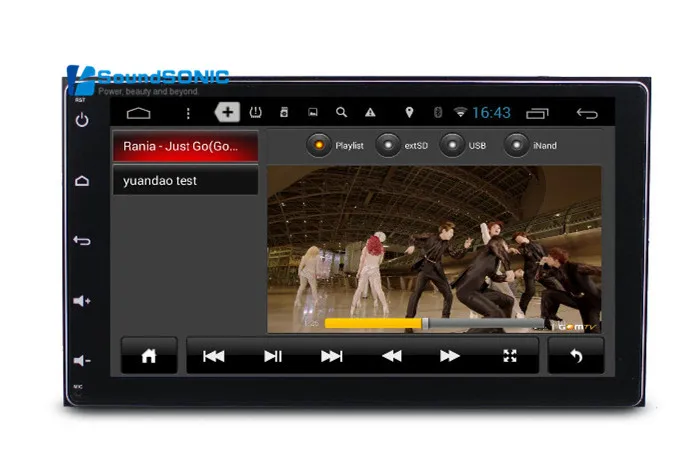
Task: Select the extSD source radio button
Action: click(x=388, y=145)
